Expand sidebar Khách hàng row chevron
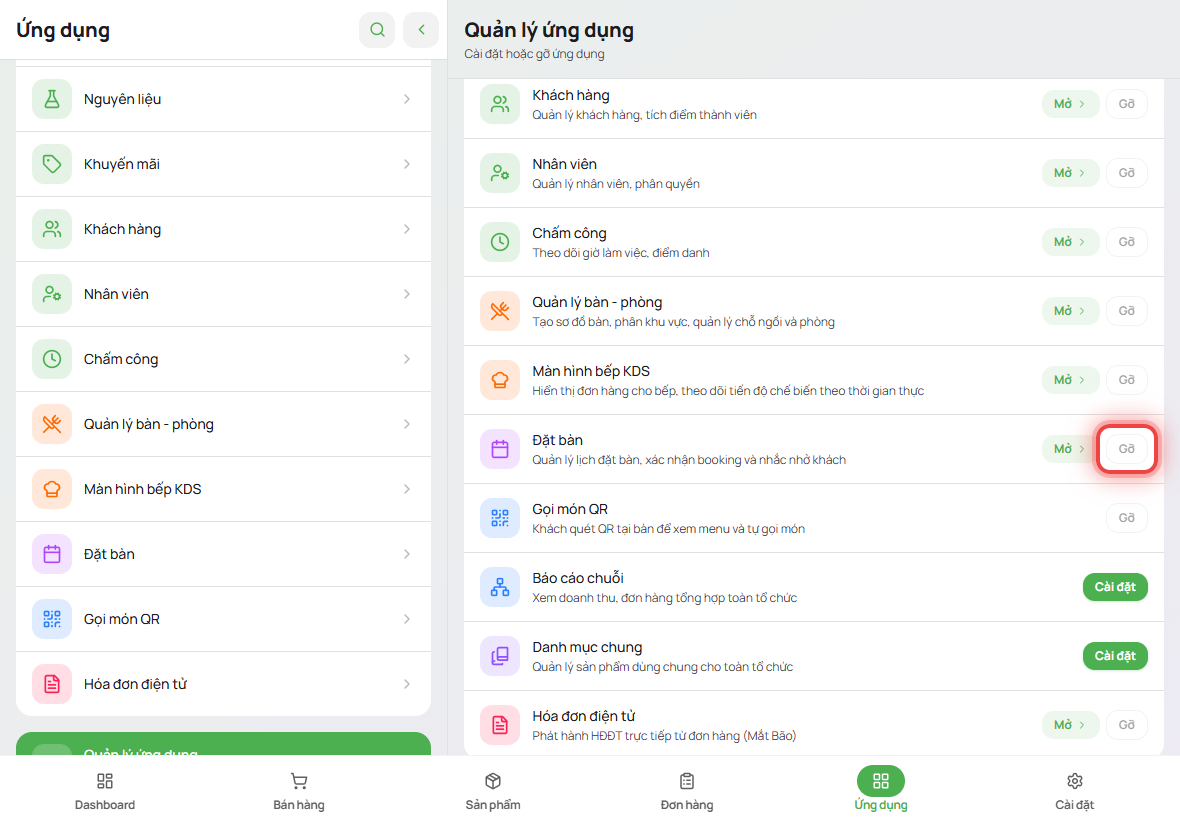This screenshot has height=820, width=1180. click(x=406, y=229)
